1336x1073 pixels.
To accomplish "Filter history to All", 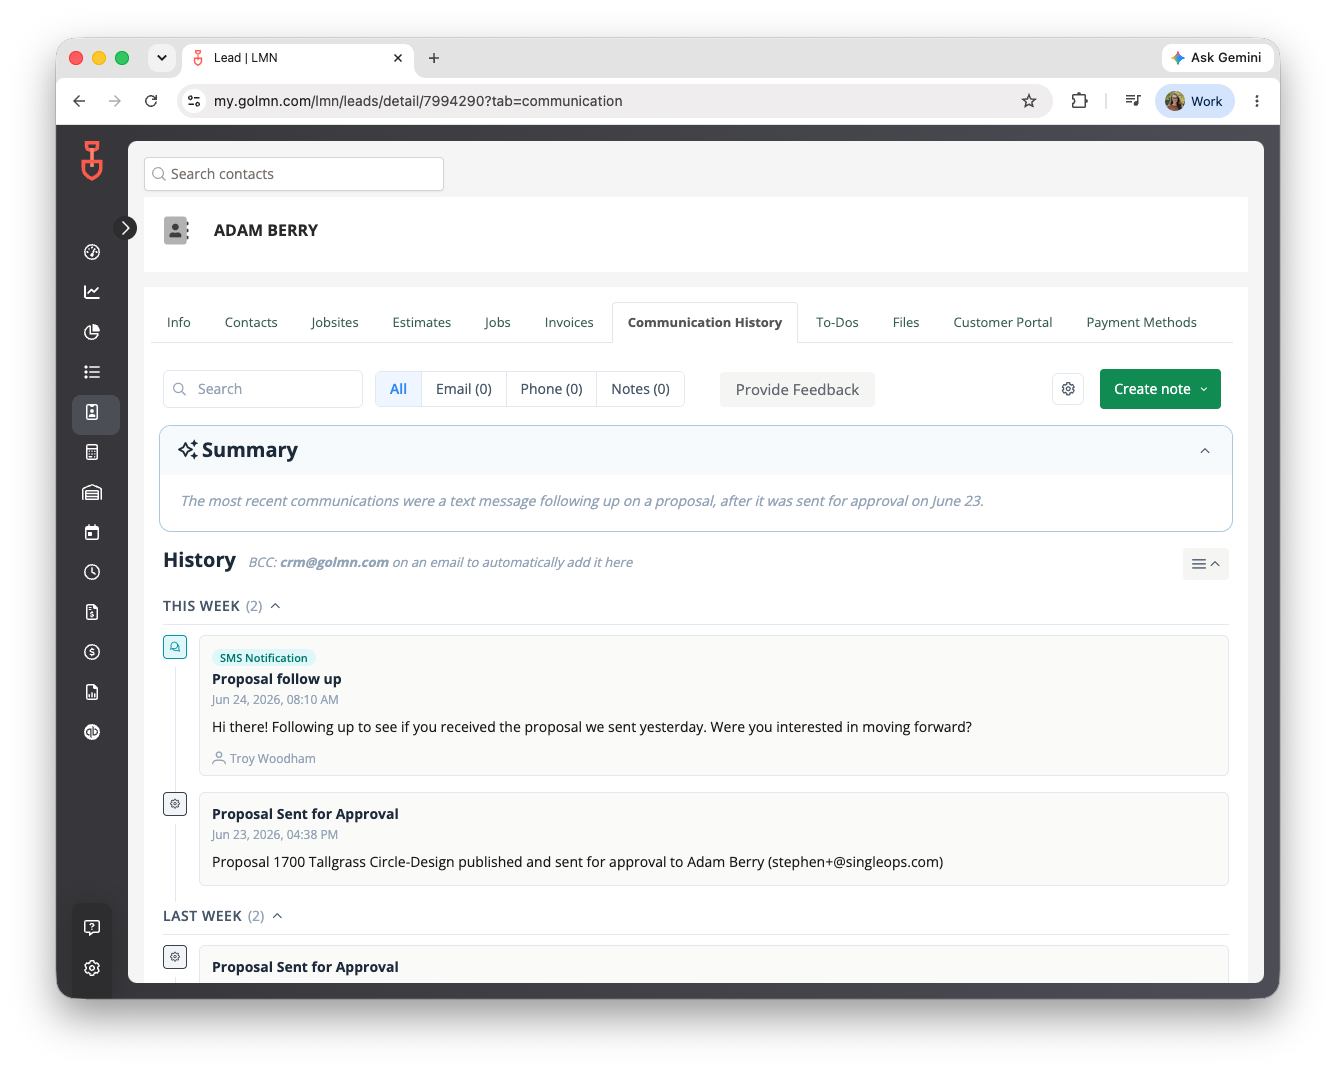I will coord(398,389).
